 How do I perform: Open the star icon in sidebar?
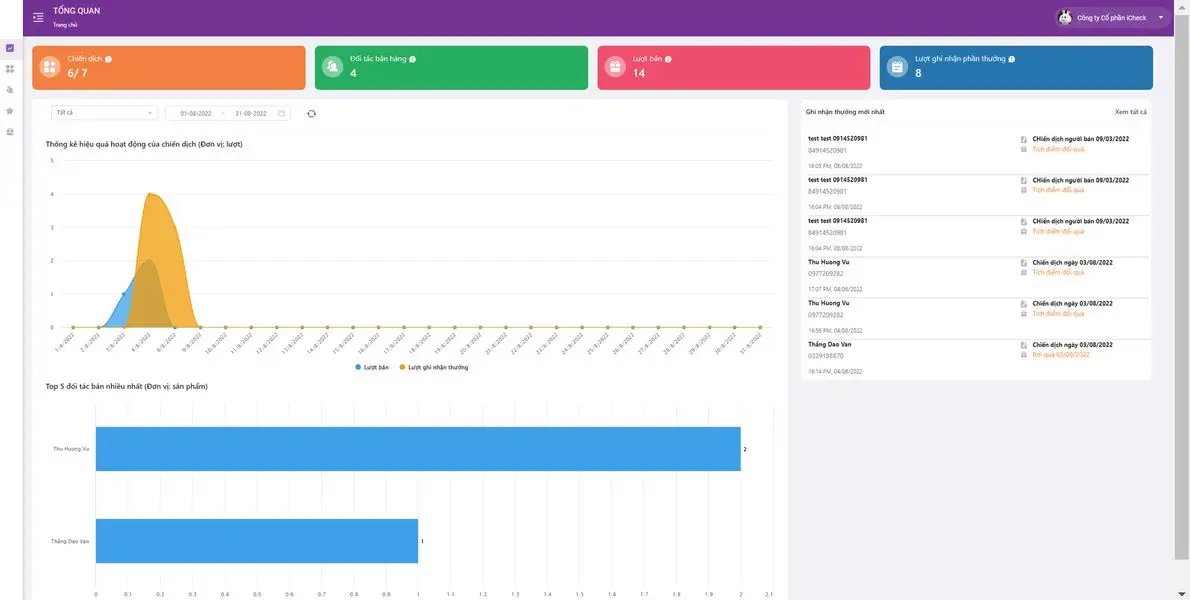[x=10, y=111]
